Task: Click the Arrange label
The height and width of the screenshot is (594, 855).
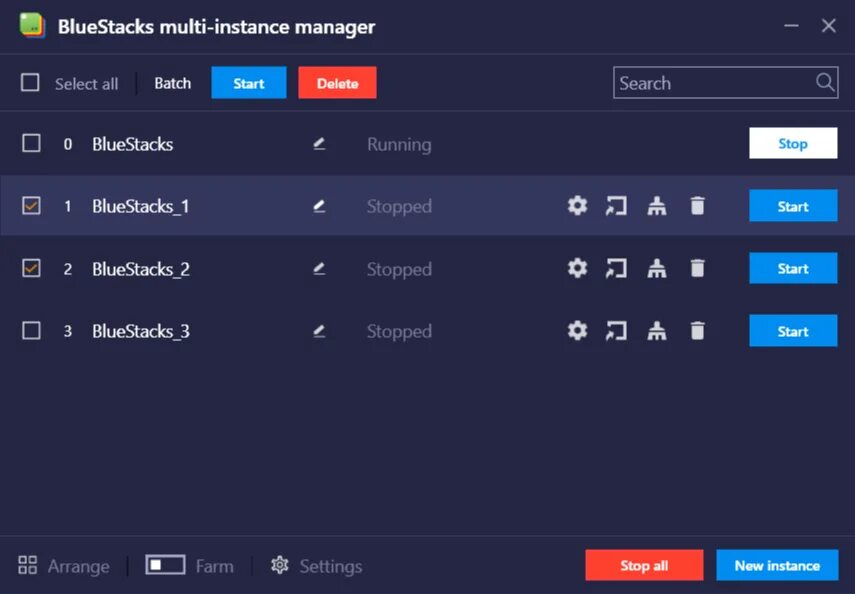Action: (x=79, y=566)
